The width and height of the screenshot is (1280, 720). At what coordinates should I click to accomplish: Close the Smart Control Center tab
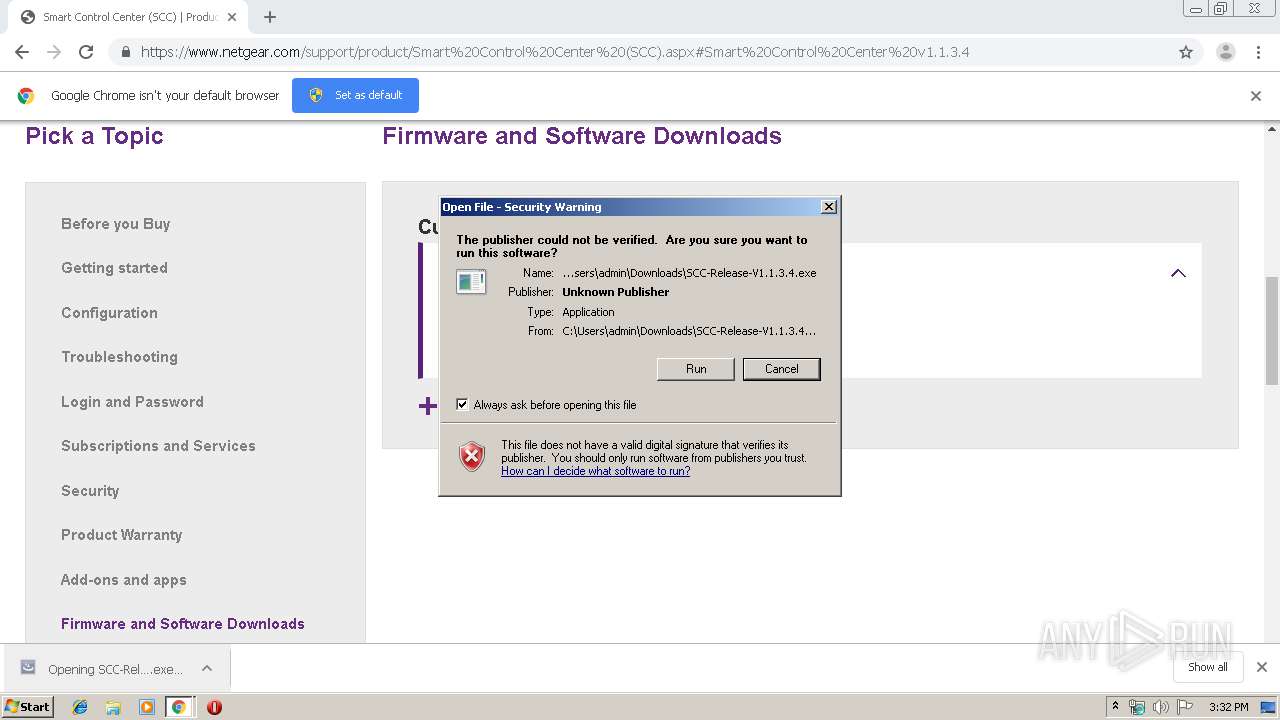point(232,17)
